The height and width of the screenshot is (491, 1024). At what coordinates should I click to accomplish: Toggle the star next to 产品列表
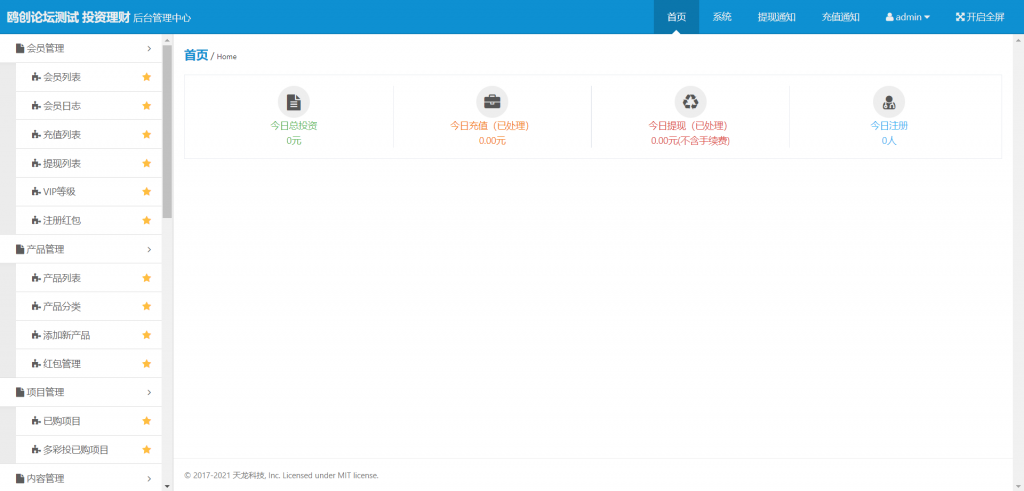[147, 277]
